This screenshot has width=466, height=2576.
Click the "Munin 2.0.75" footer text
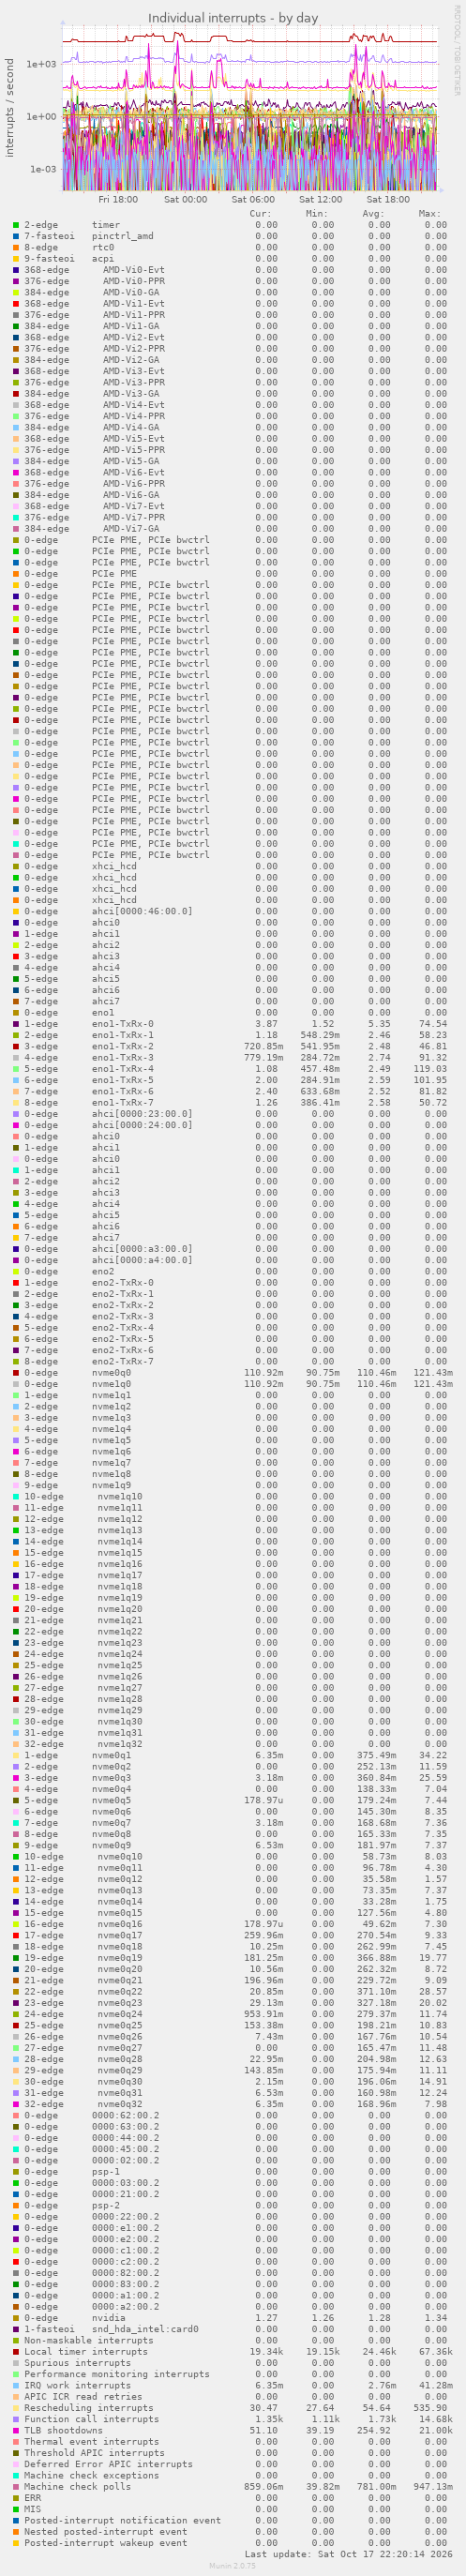tap(232, 2566)
